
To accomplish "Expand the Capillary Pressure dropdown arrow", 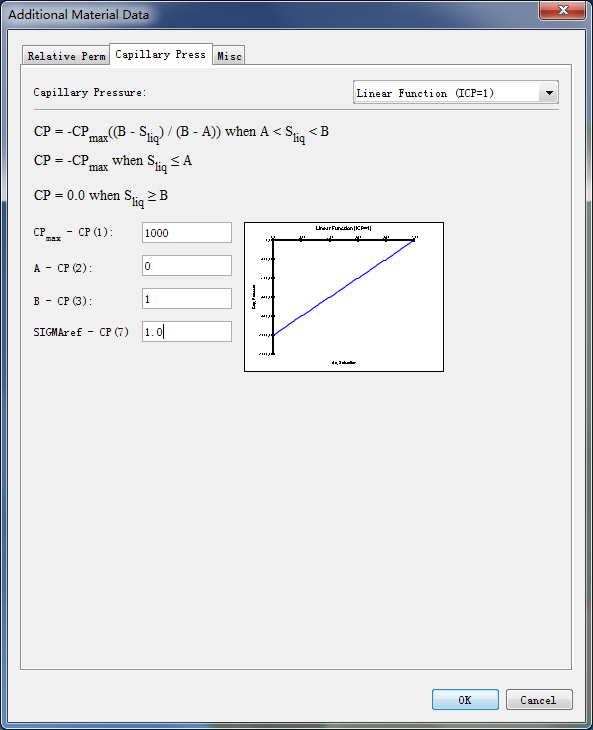I will pos(549,93).
